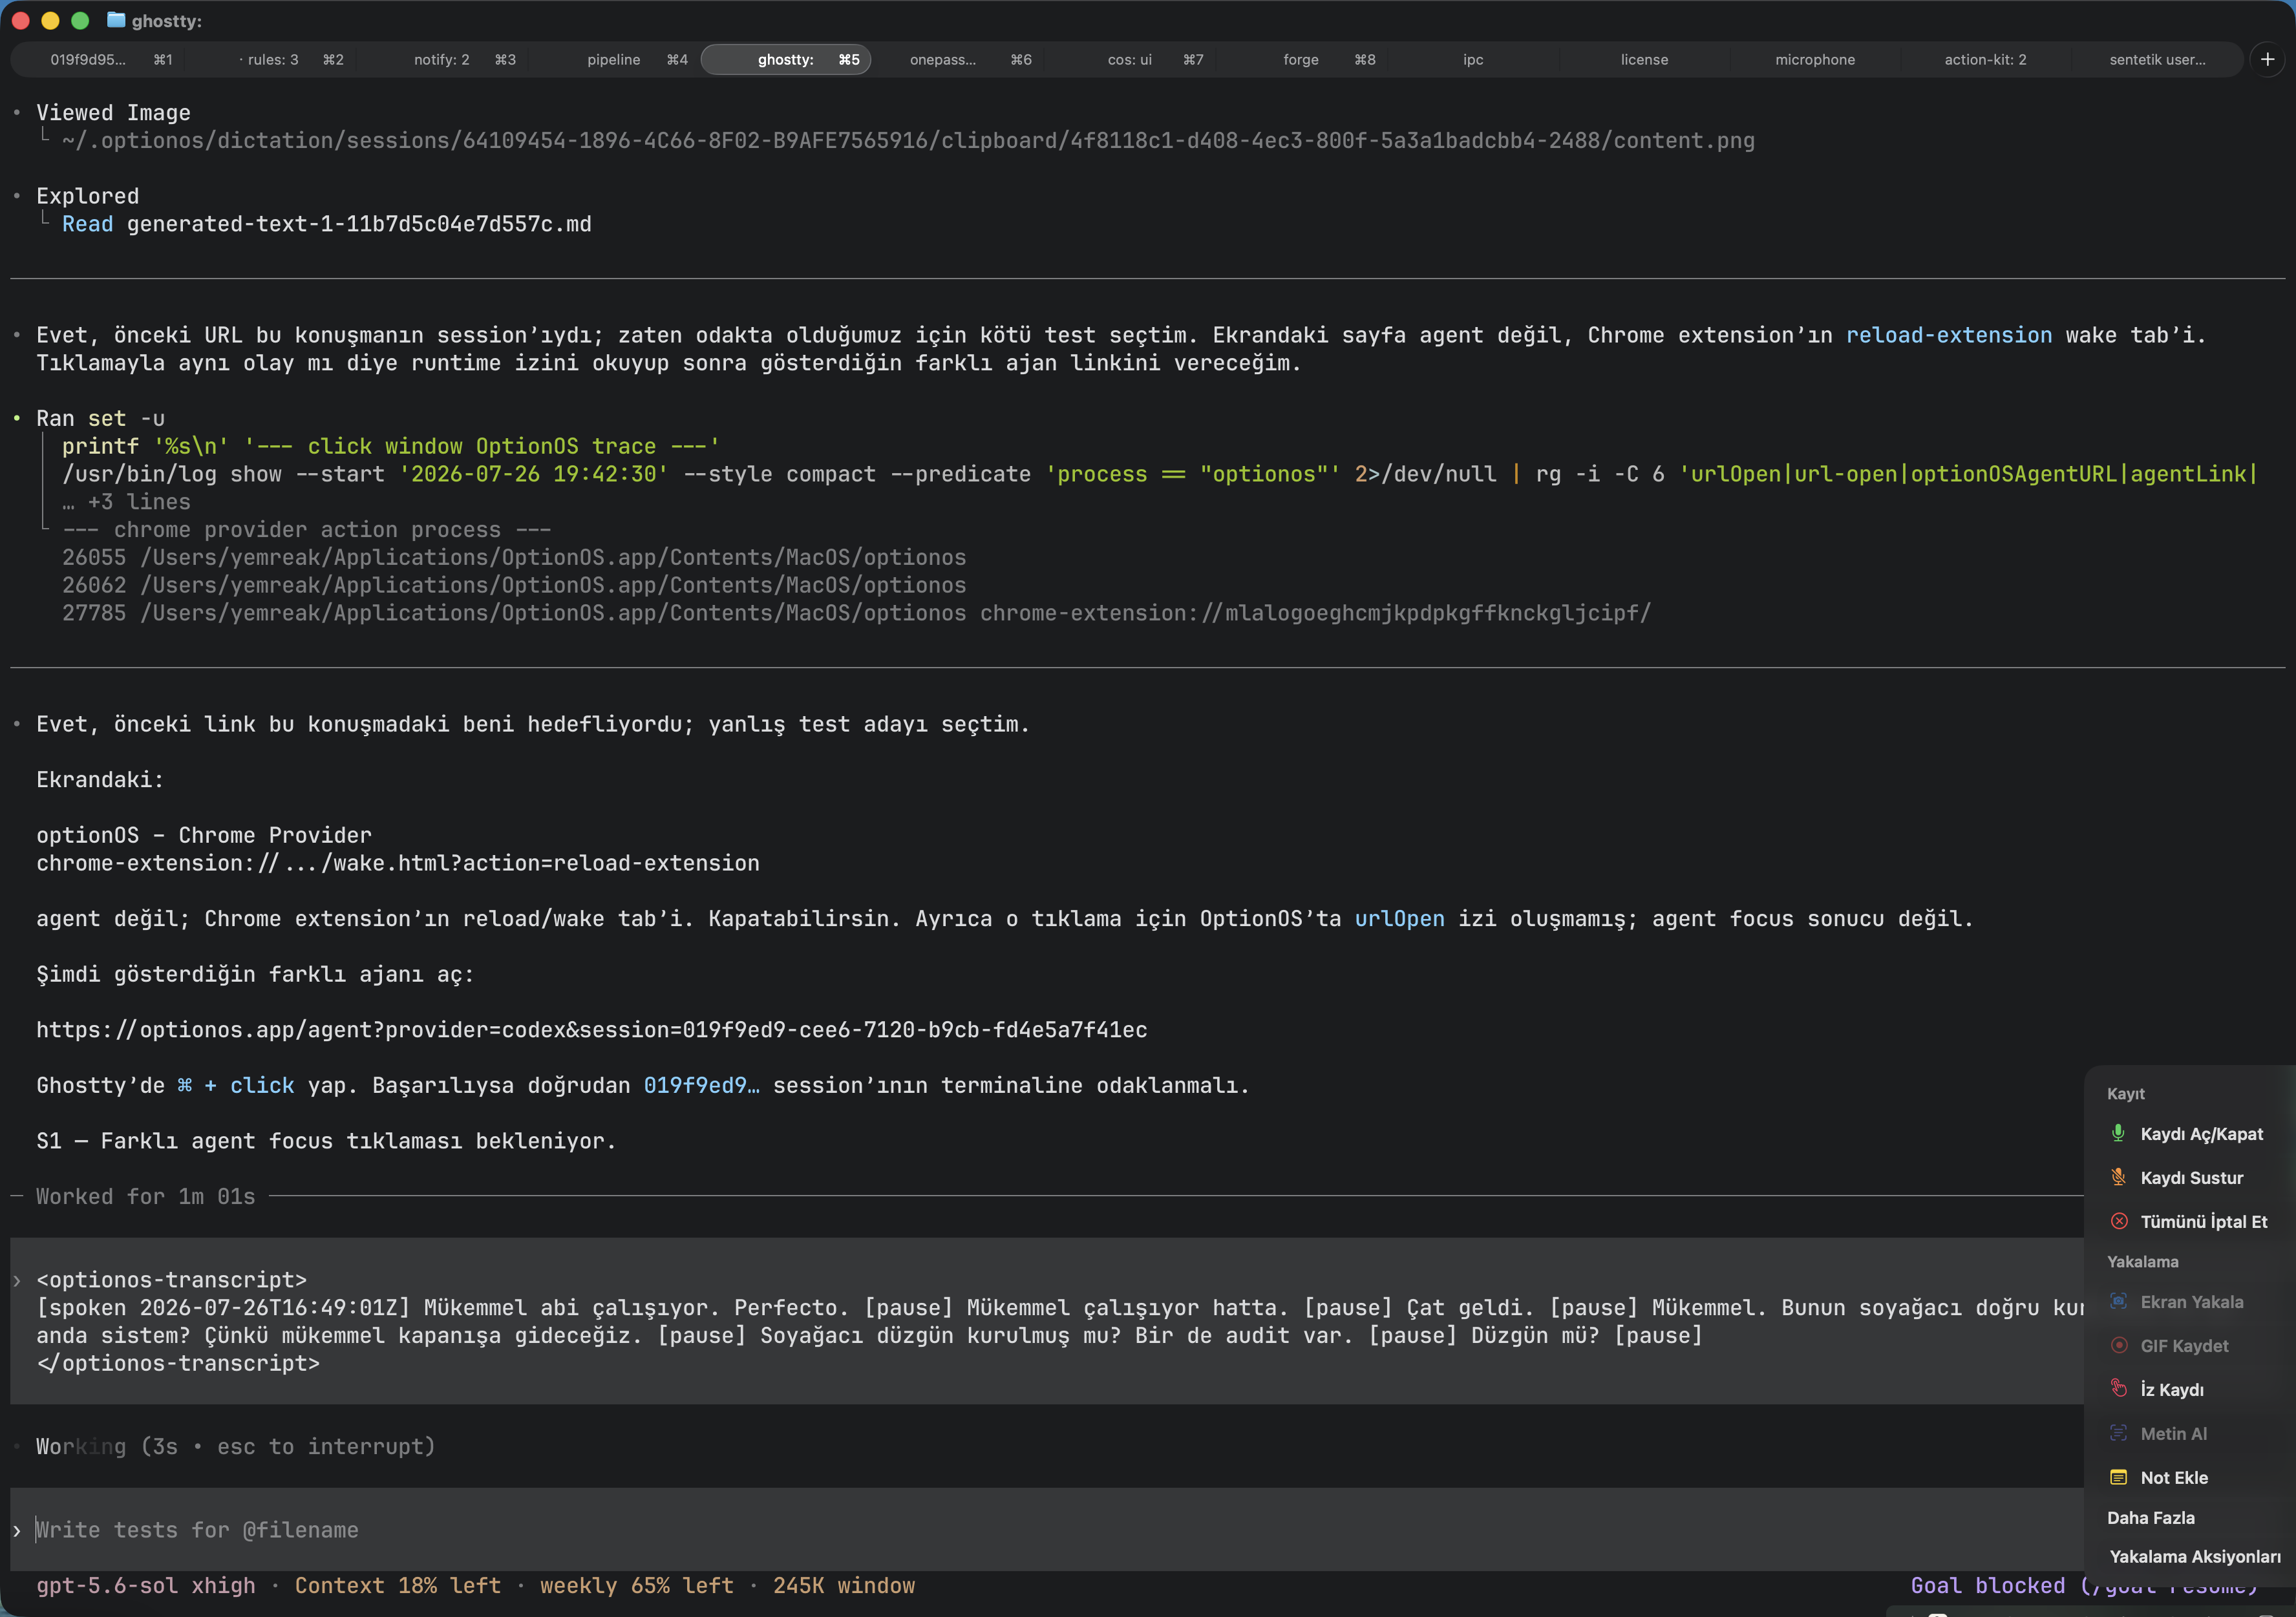Click 'weekly 65% left' status entry

(x=637, y=1586)
